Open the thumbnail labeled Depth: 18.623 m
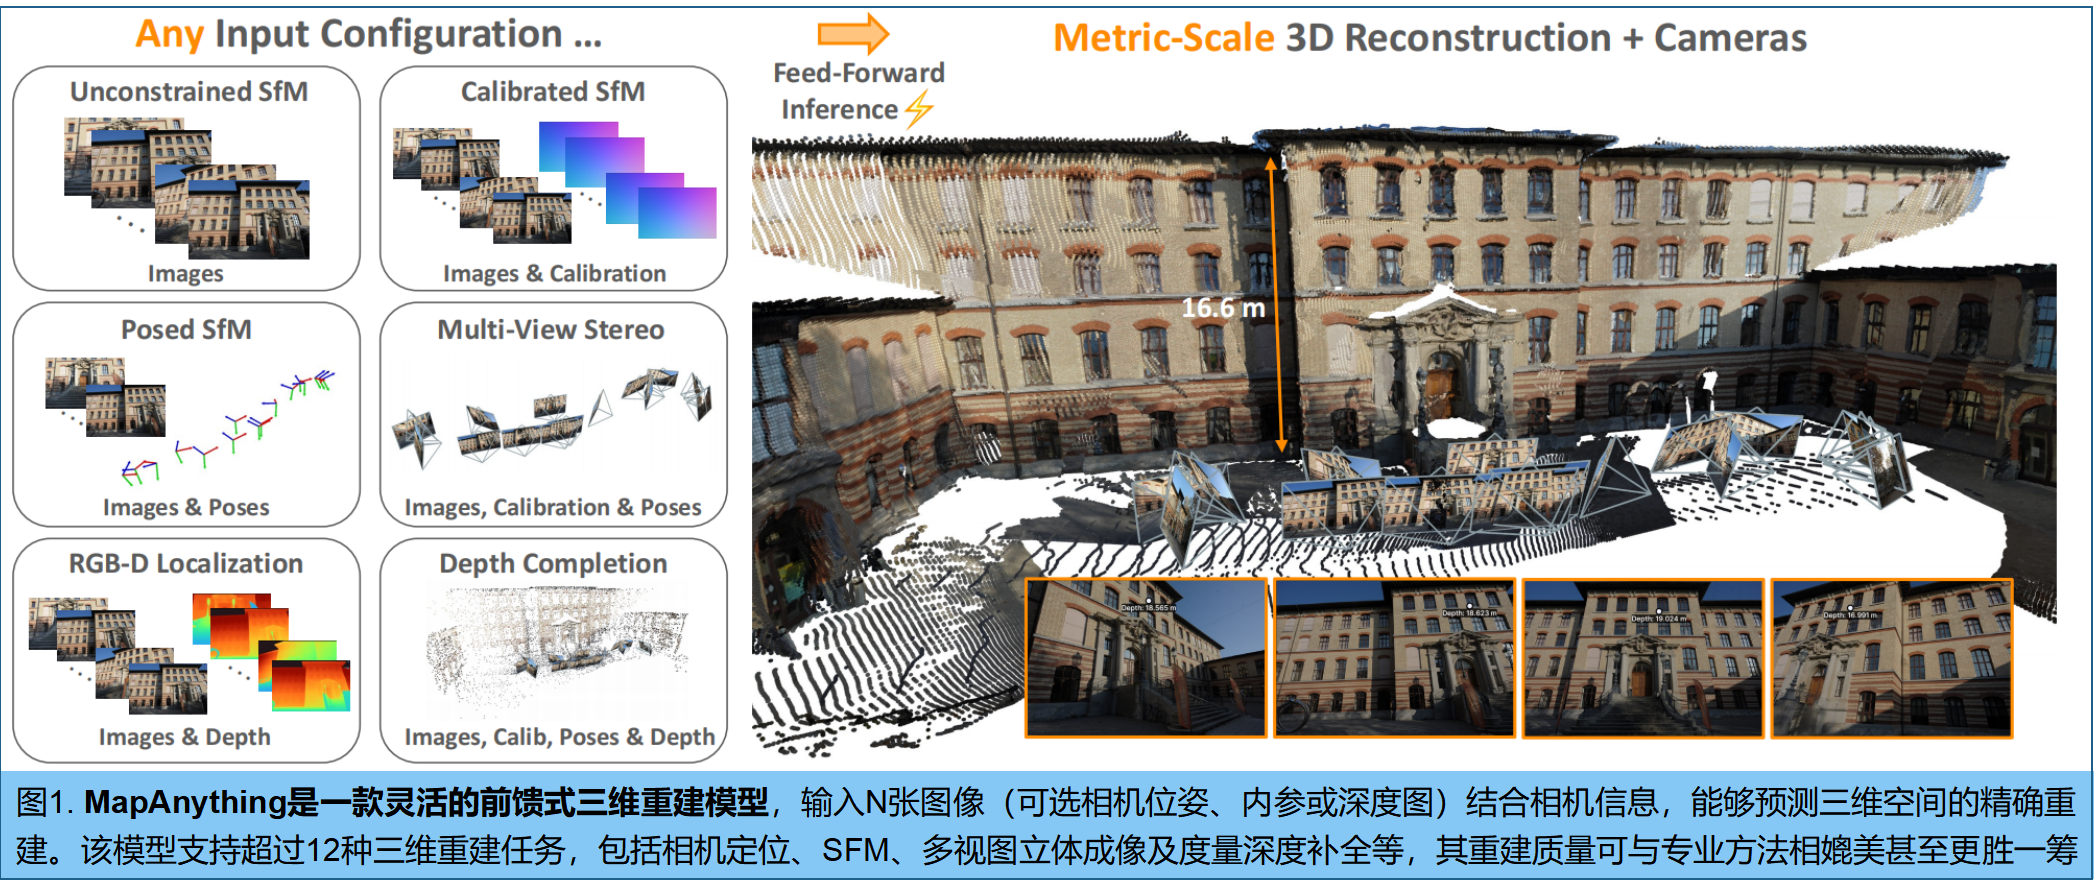Viewport: 2097px width, 885px height. [1395, 658]
